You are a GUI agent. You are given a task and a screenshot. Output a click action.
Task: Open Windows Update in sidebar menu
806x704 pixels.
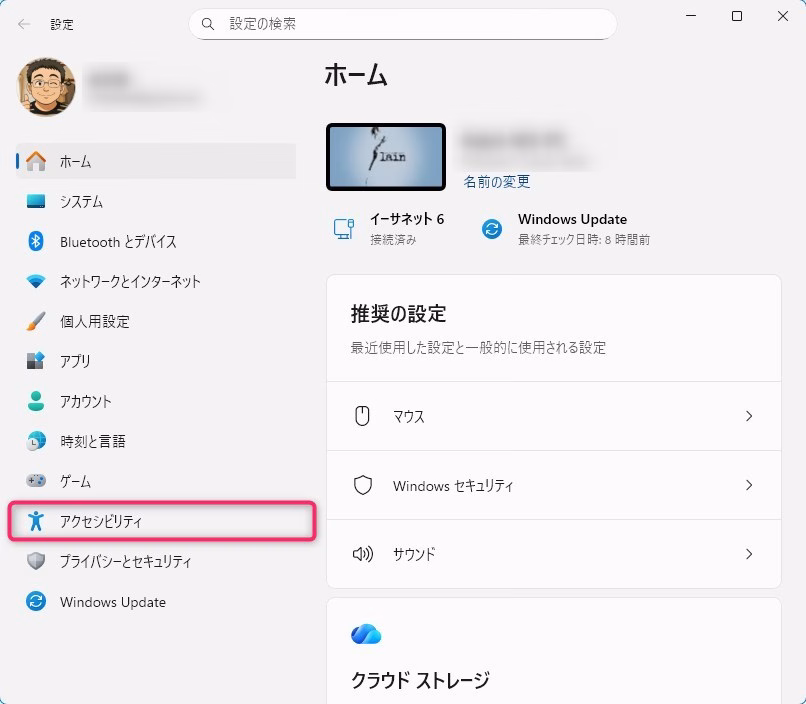pyautogui.click(x=112, y=602)
